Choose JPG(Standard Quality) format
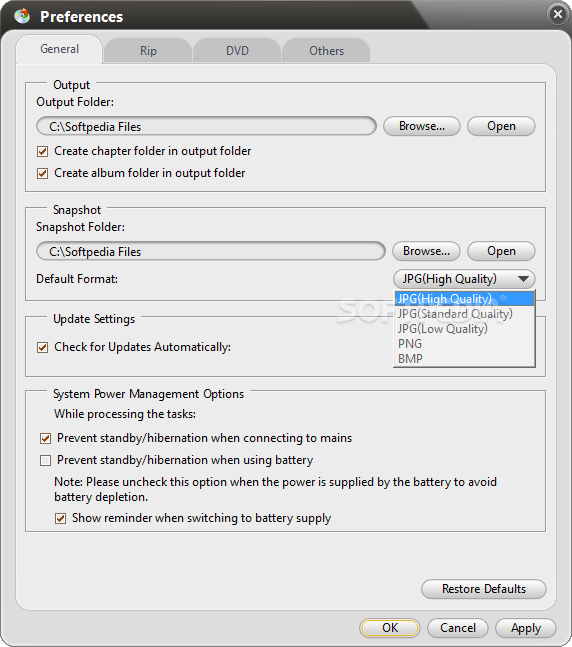Viewport: 572px width, 647px height. [464, 314]
